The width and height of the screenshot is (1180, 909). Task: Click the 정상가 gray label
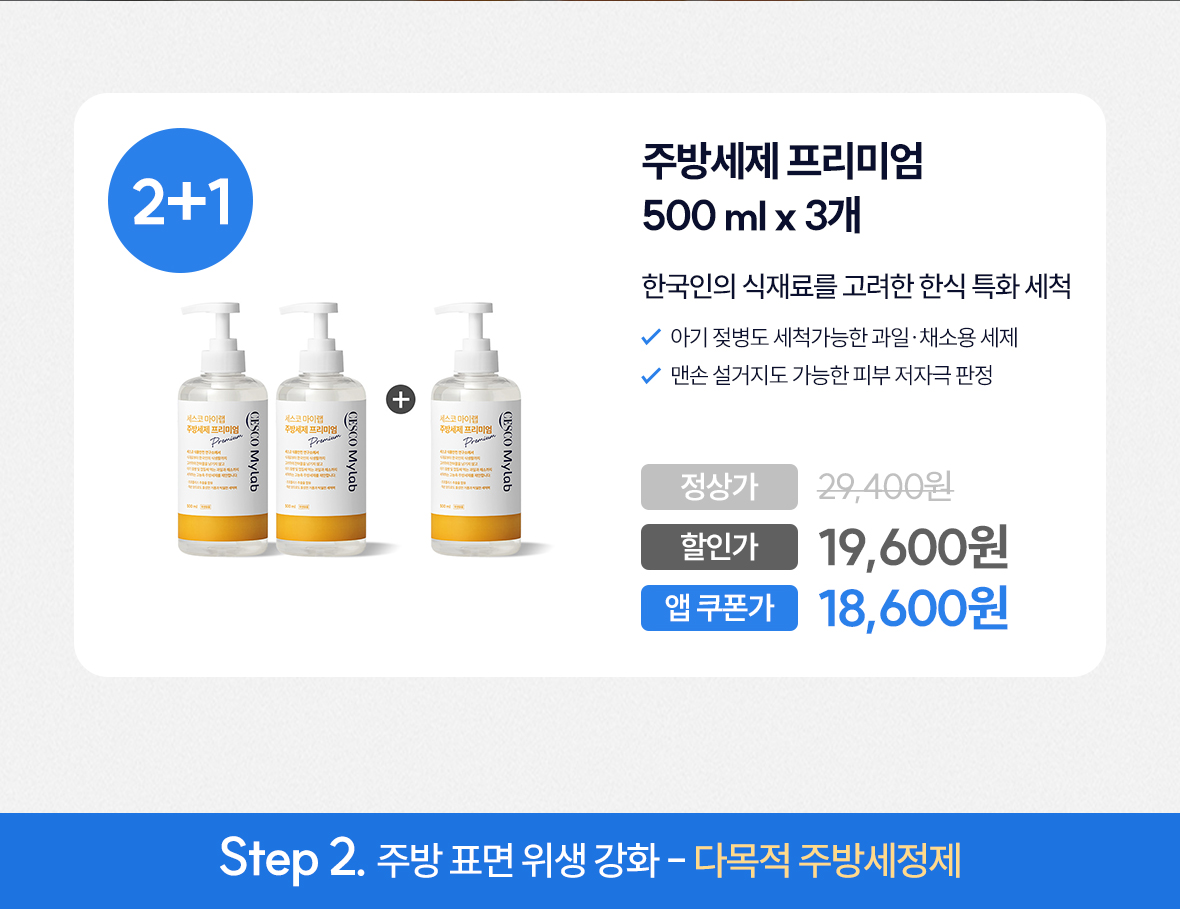[x=719, y=487]
